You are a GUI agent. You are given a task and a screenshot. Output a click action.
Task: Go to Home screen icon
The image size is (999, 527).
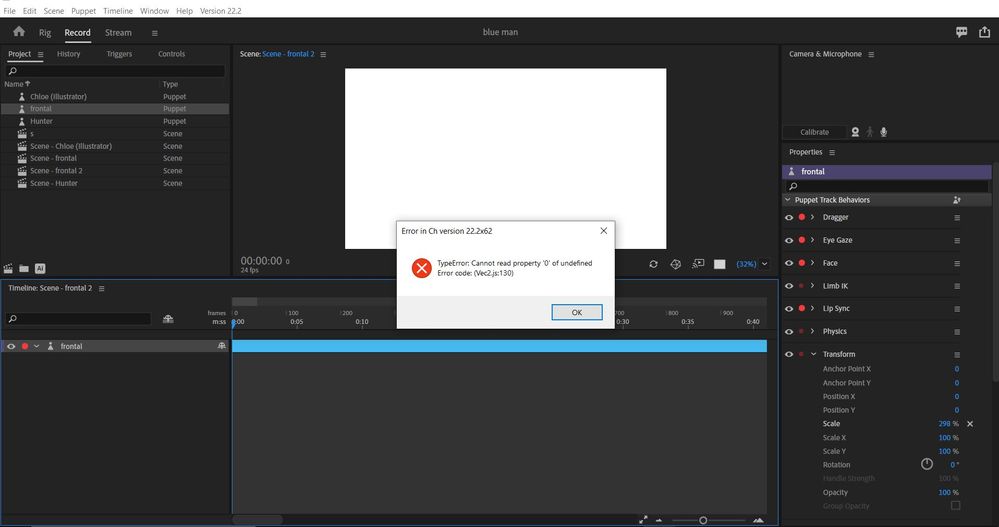(x=19, y=31)
